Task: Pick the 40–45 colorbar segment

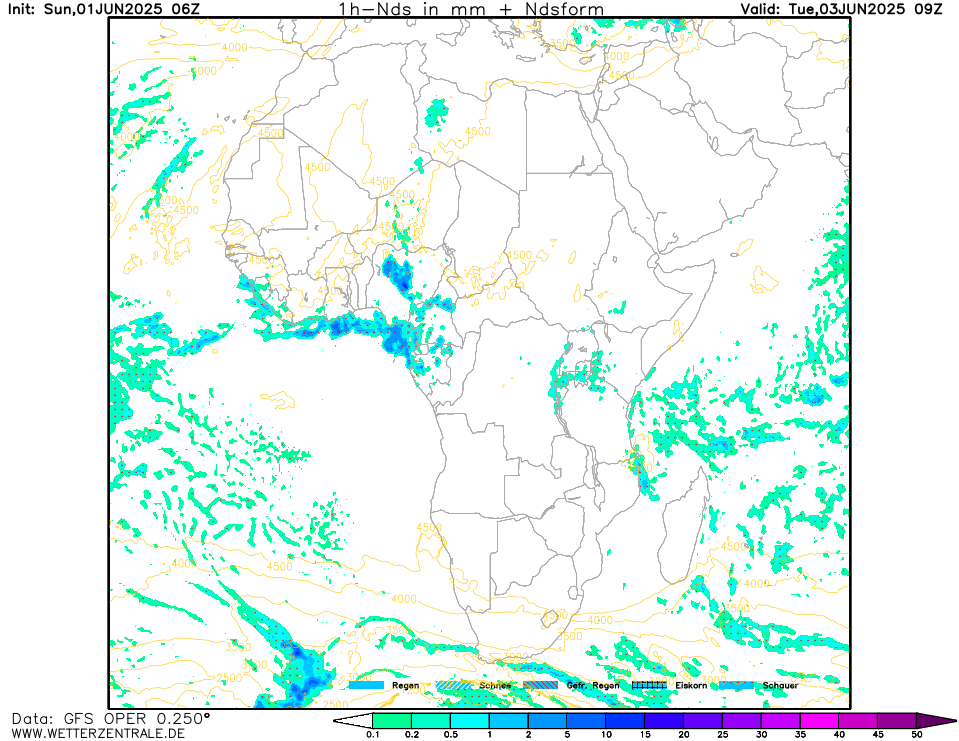Action: click(858, 721)
